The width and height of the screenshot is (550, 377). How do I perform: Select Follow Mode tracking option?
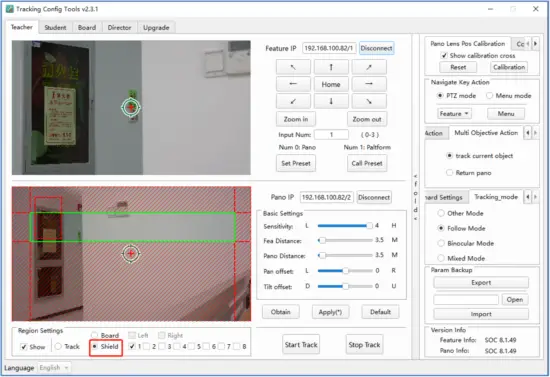pos(441,228)
